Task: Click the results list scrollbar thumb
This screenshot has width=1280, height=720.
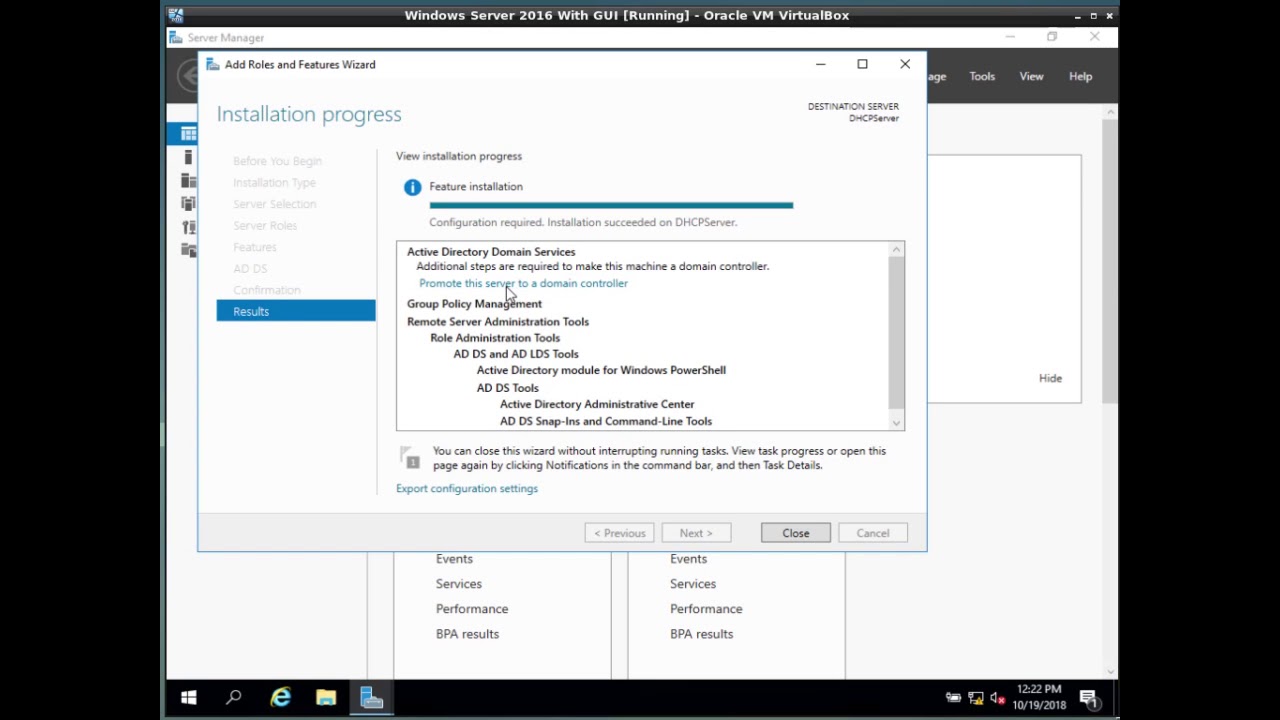Action: (x=897, y=332)
